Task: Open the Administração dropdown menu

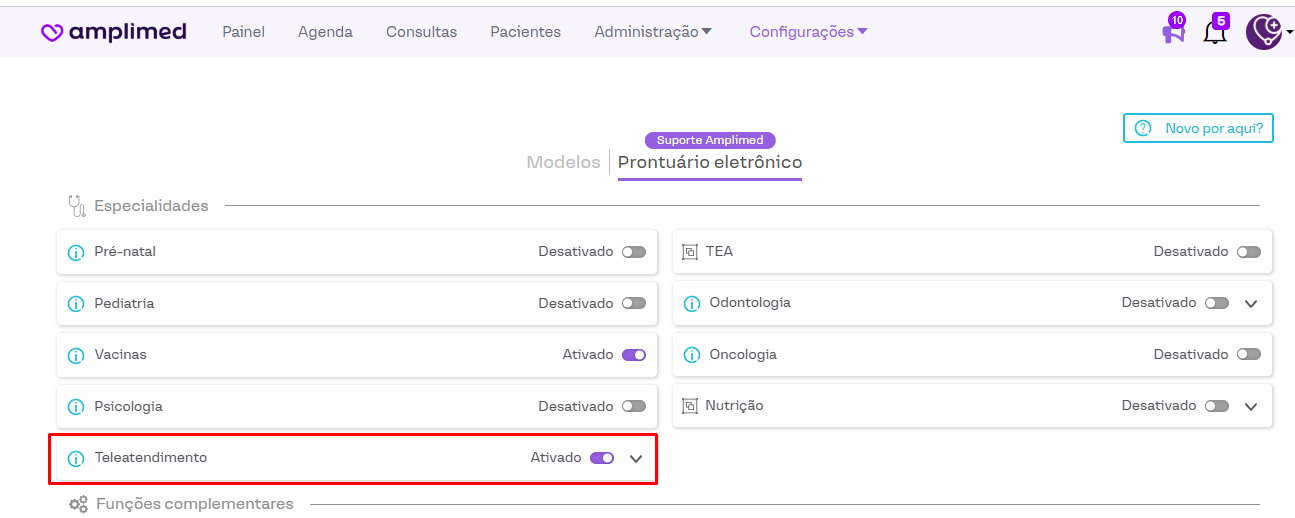Action: [x=653, y=32]
